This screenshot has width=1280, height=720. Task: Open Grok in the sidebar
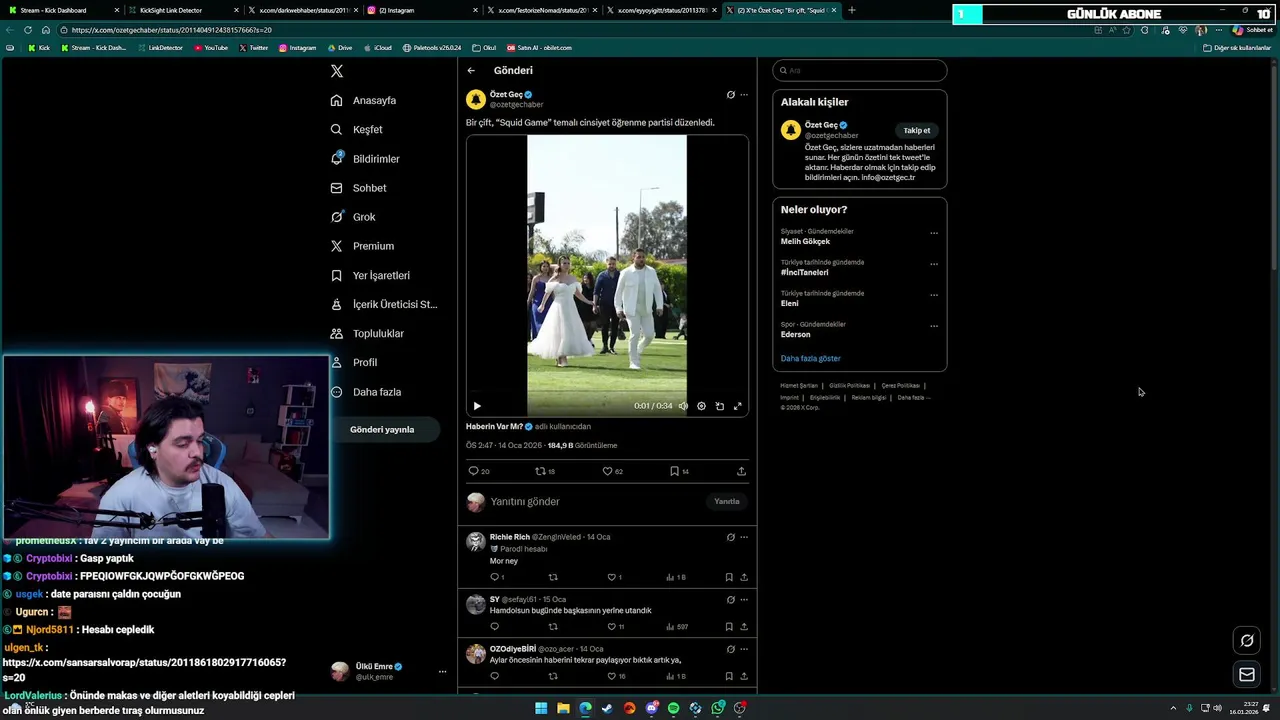(353, 217)
